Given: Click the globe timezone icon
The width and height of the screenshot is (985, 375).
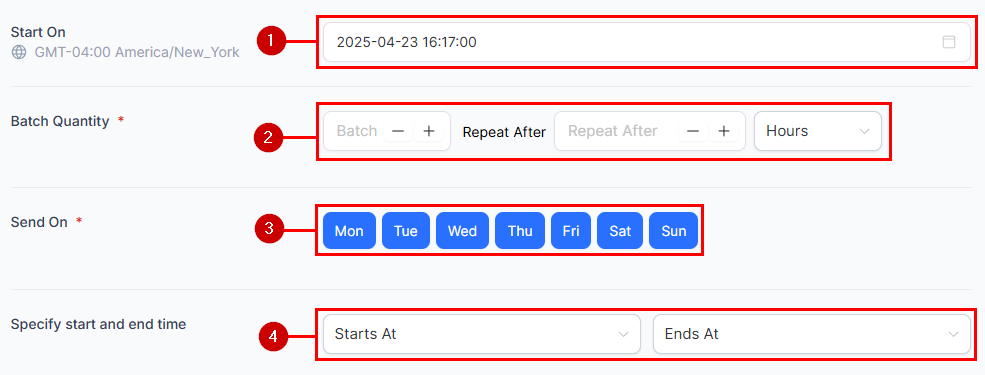Looking at the screenshot, I should [19, 52].
